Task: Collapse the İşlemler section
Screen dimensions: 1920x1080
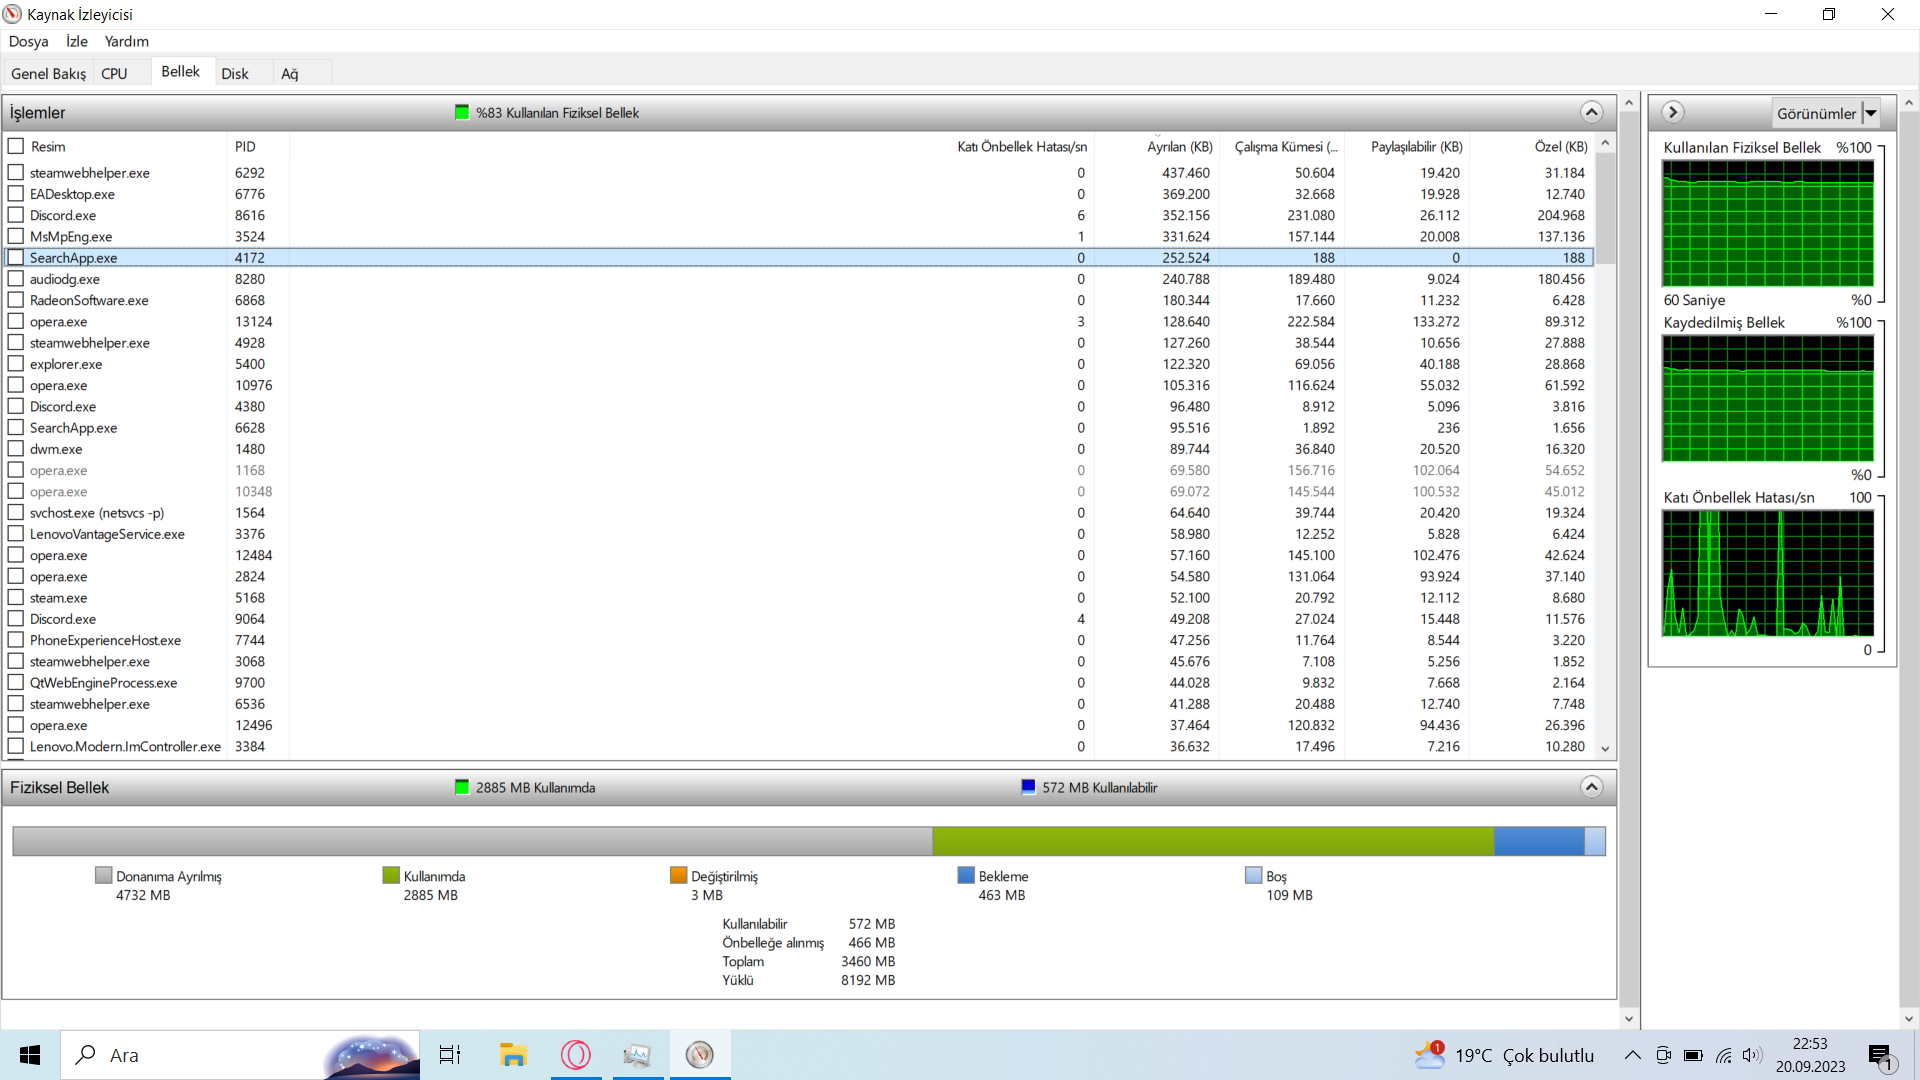Action: [x=1591, y=112]
